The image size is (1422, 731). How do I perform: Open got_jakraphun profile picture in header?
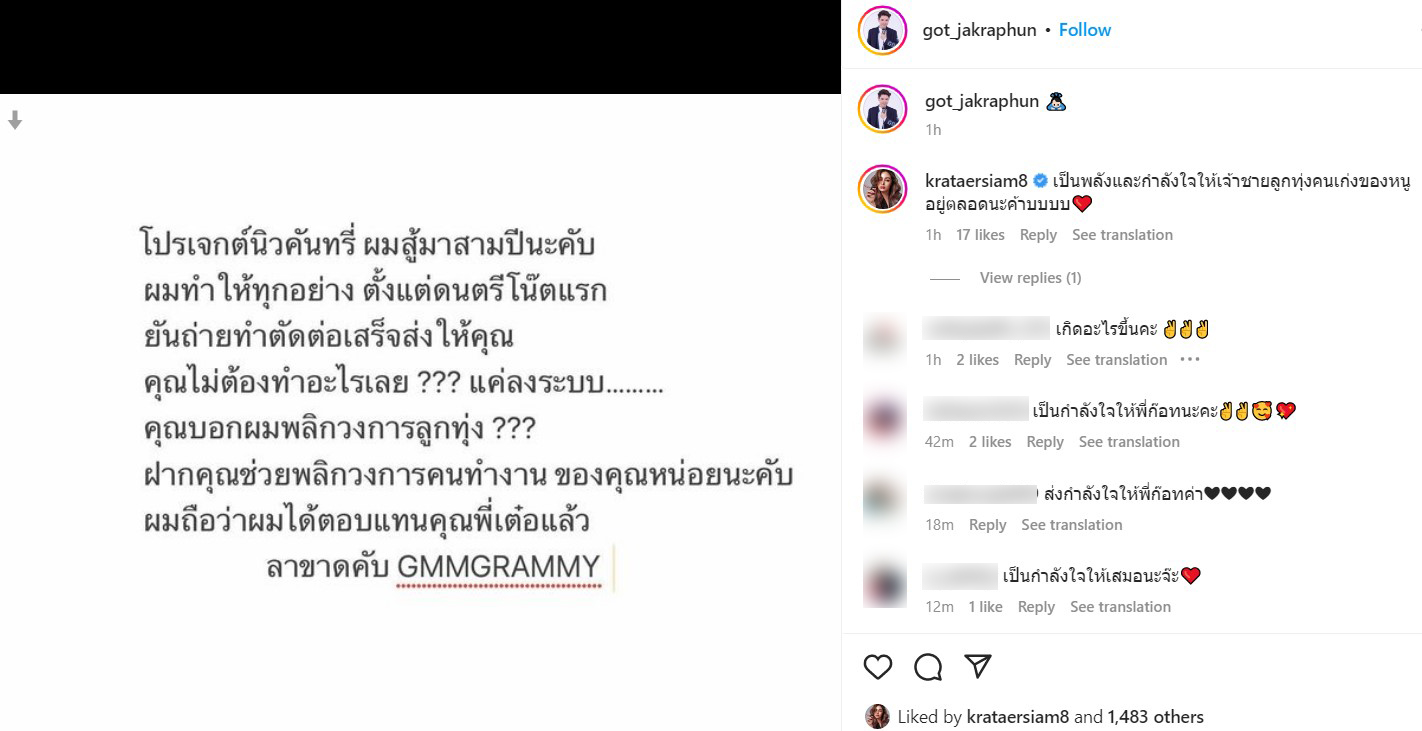882,30
